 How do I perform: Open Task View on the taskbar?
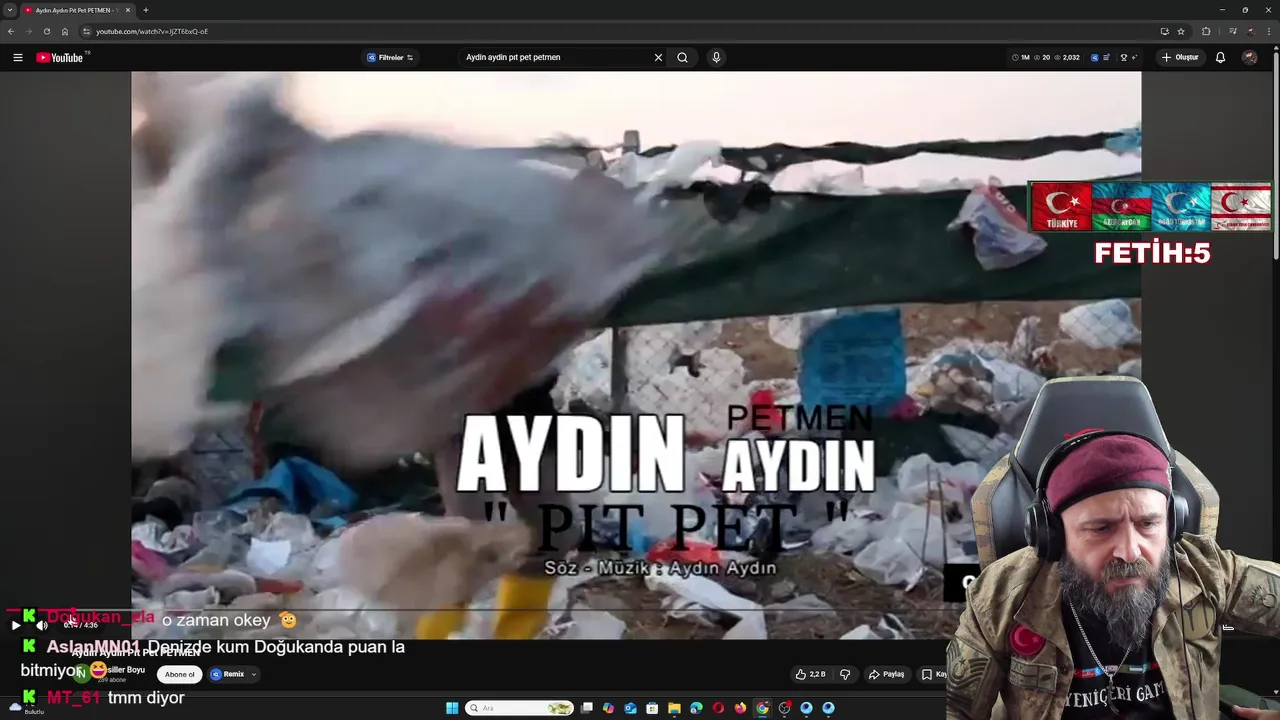point(587,708)
